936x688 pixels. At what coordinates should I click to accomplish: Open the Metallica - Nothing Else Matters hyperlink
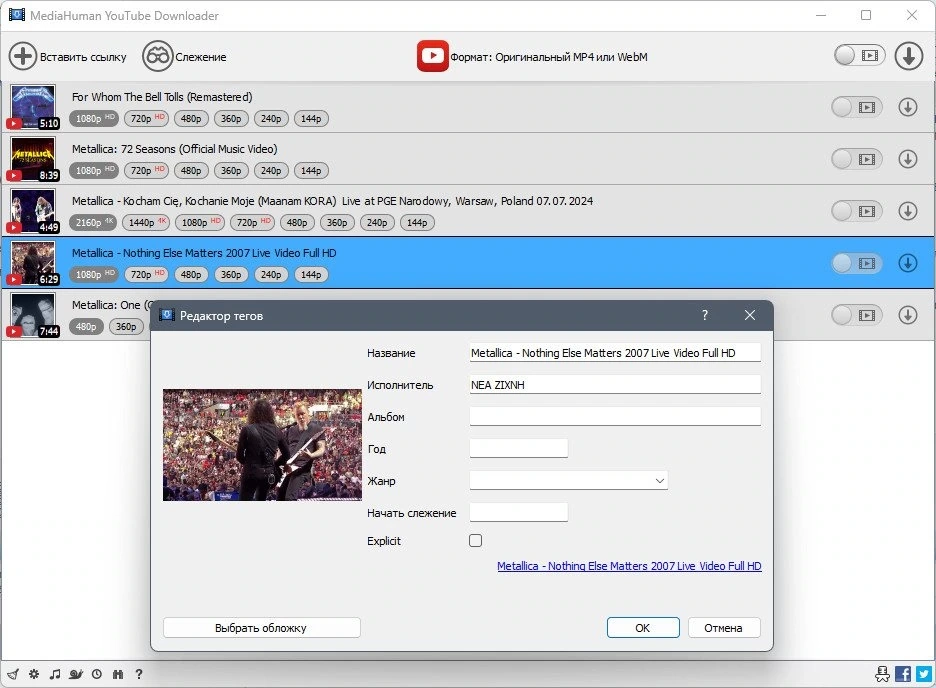coord(629,566)
